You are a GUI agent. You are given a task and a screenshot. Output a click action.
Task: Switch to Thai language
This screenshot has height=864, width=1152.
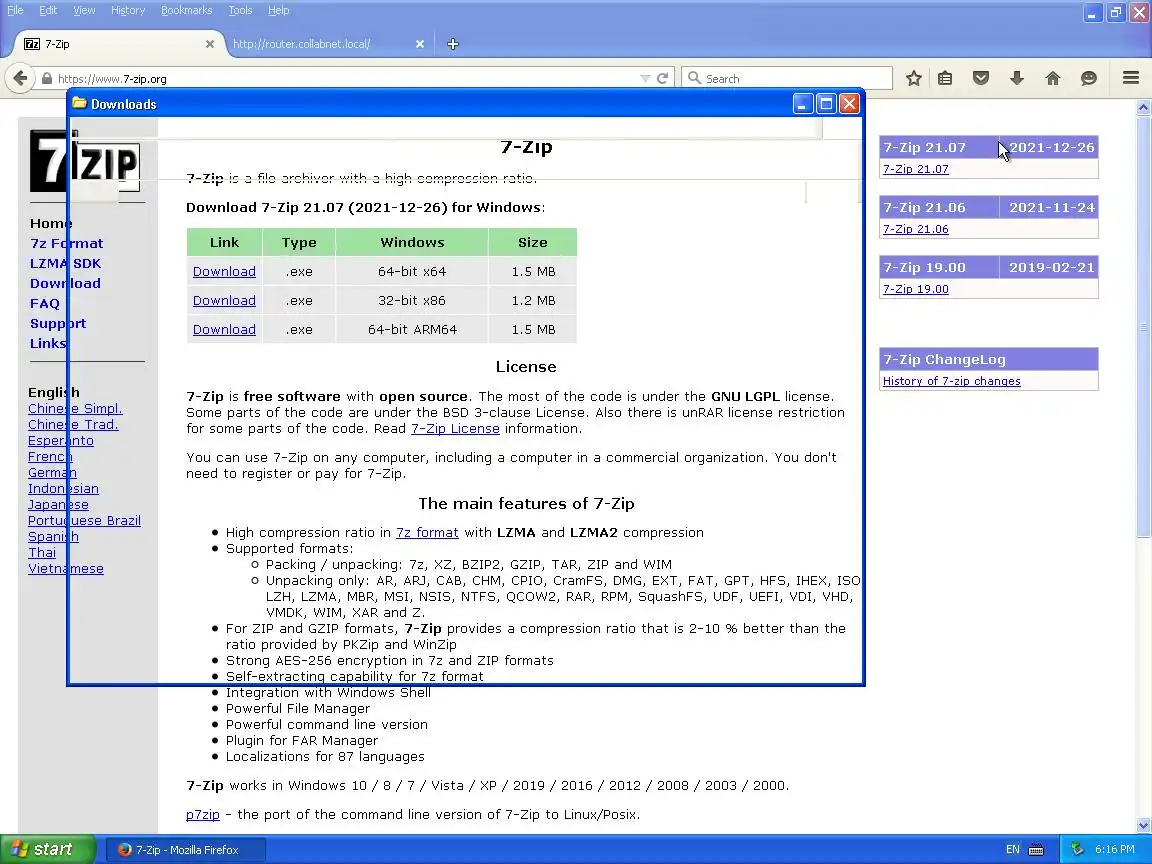[x=42, y=552]
